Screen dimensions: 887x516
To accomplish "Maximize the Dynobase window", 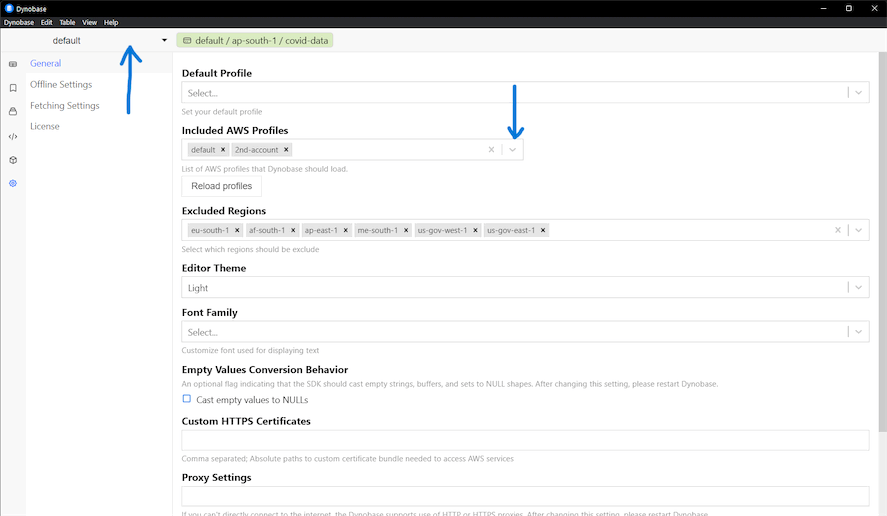I will pyautogui.click(x=849, y=8).
